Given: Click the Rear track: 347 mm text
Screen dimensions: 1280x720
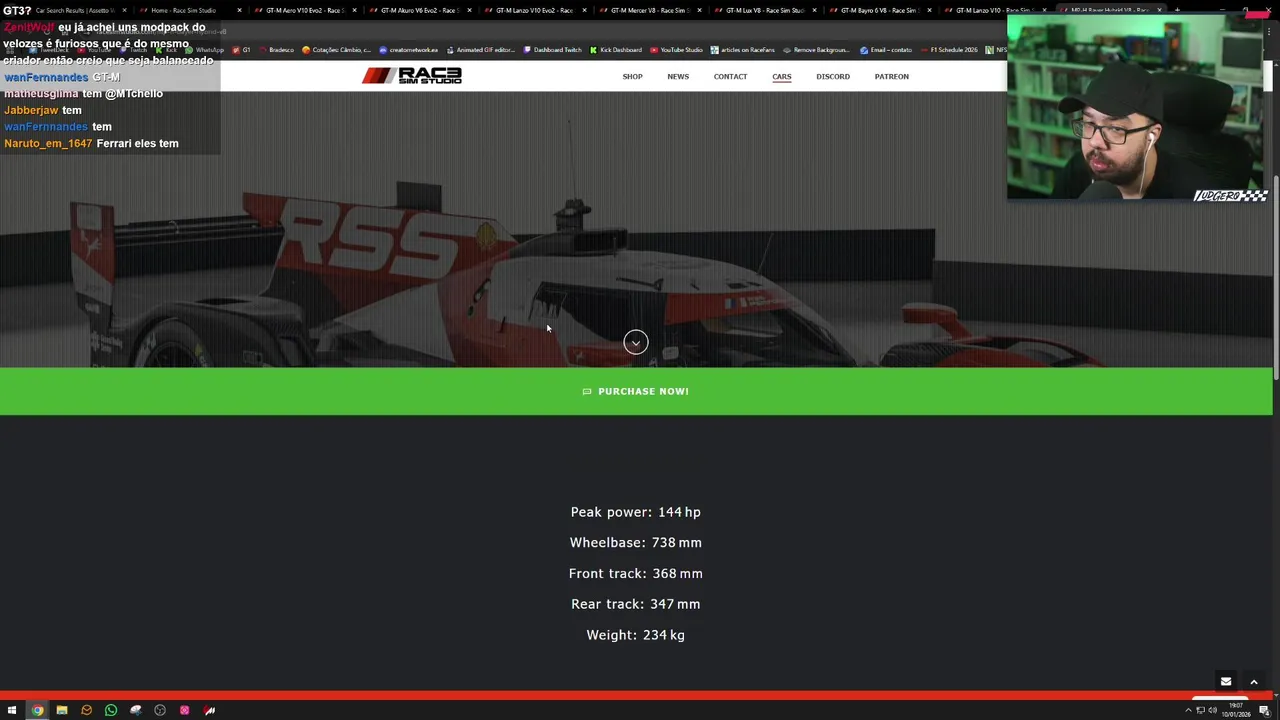Looking at the screenshot, I should pos(636,604).
